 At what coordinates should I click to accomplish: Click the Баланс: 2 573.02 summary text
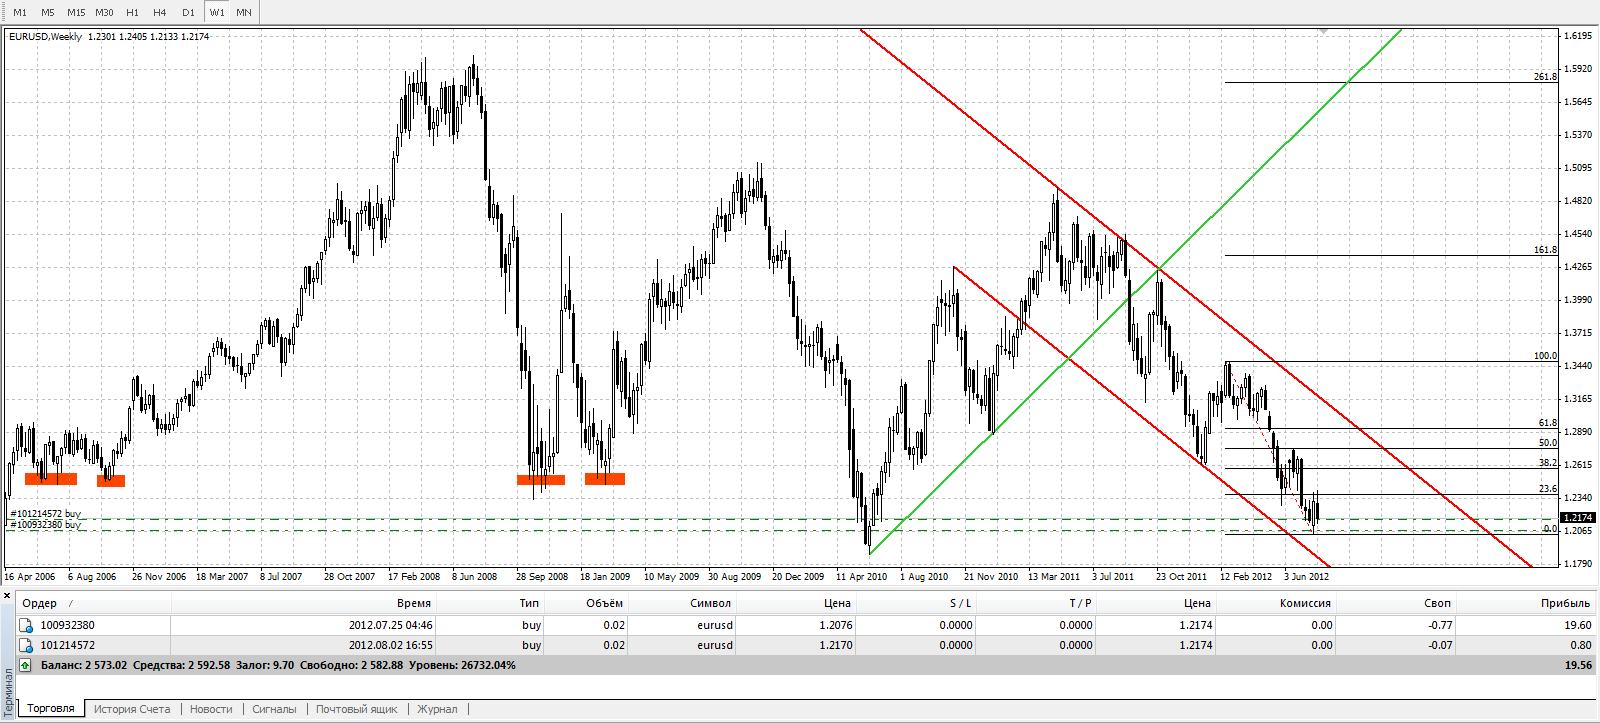pyautogui.click(x=84, y=665)
